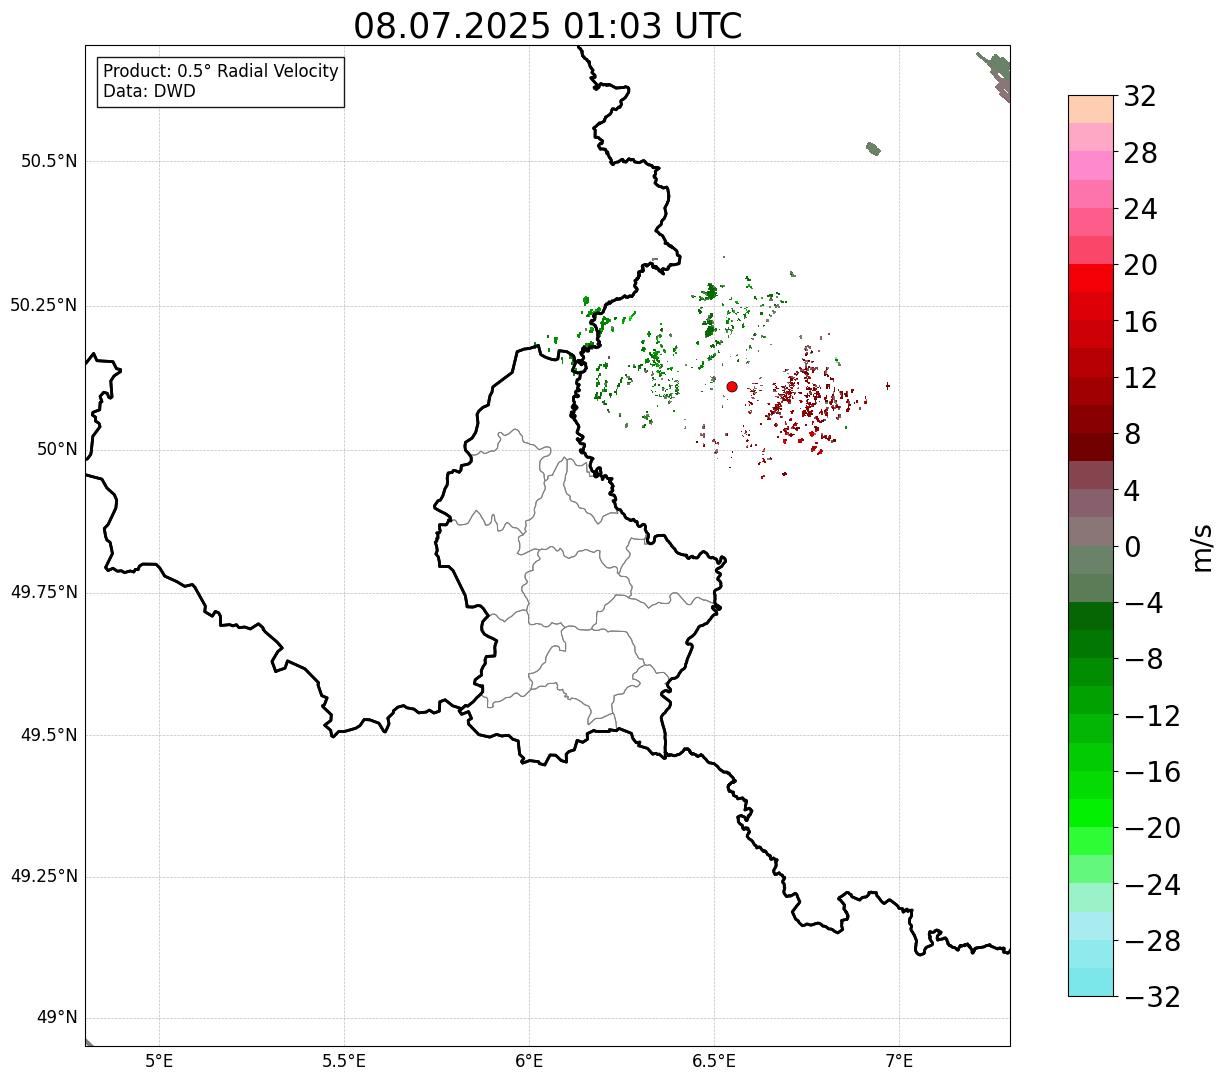The width and height of the screenshot is (1225, 1081).
Task: Click the small grey-green echo near 50.5°N 7°E
Action: click(x=873, y=149)
